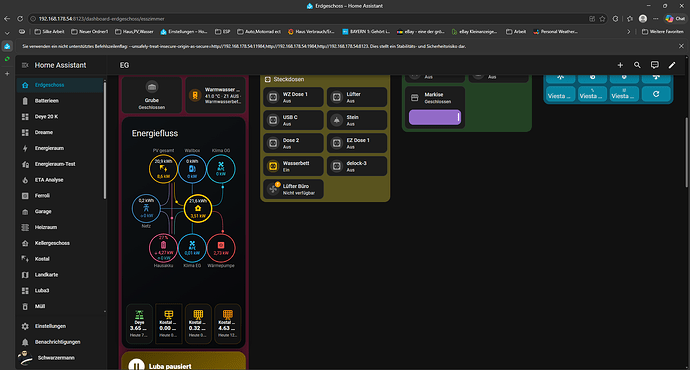Click the dashboard vertical scrollbar
Screen dimensions: 690x370
(x=687, y=152)
